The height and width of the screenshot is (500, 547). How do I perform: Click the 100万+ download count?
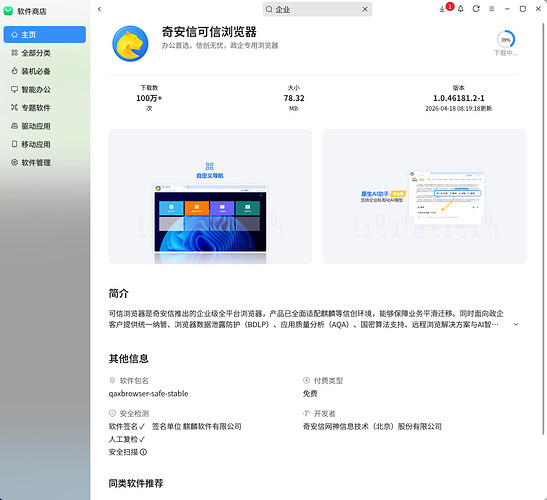pyautogui.click(x=149, y=98)
